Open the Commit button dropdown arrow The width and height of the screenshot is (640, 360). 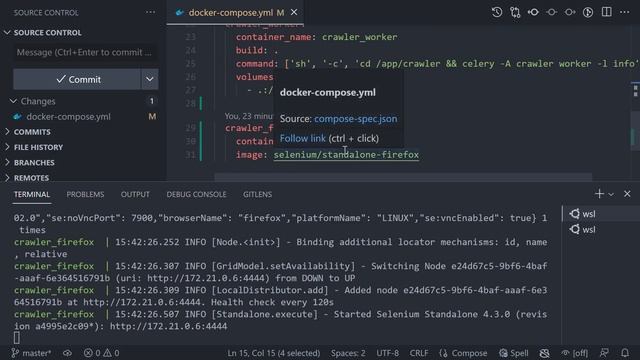pos(150,79)
